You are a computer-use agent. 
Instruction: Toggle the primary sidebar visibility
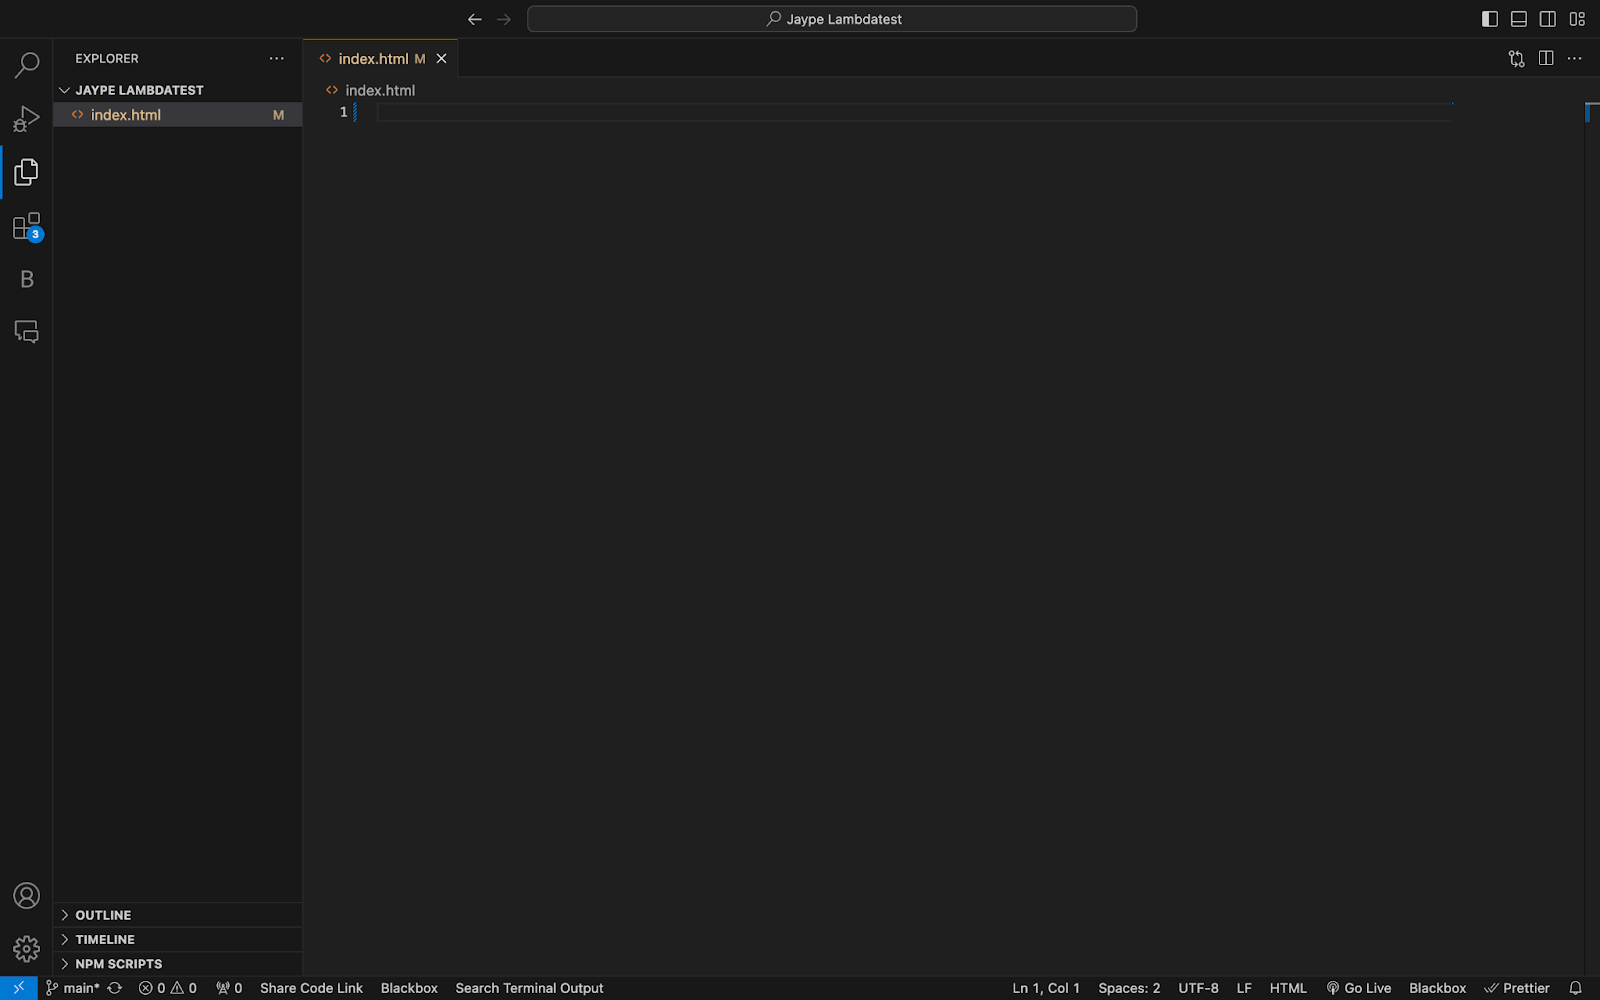(x=1489, y=18)
